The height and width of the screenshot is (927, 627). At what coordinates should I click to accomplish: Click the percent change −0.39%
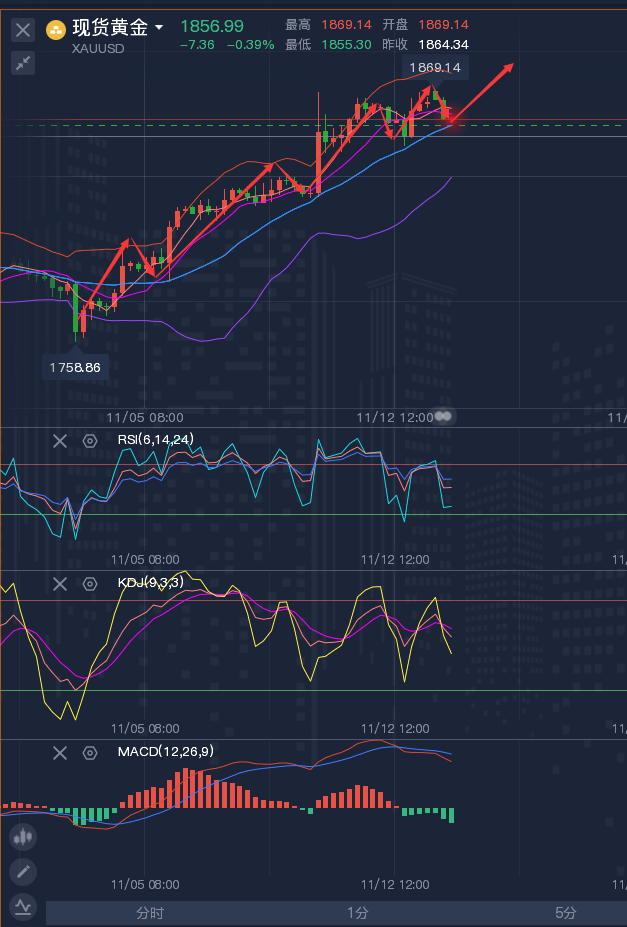(251, 45)
